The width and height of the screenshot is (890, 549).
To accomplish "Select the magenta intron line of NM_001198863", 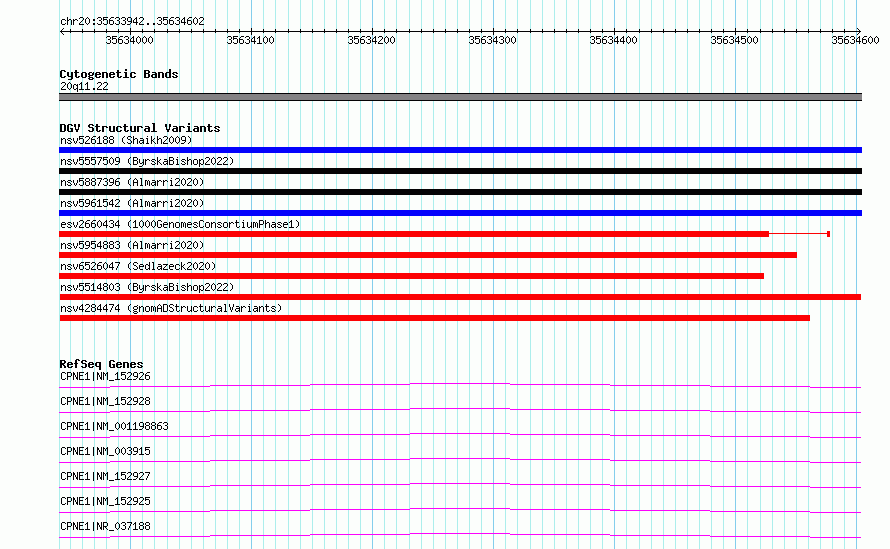I will coord(460,434).
